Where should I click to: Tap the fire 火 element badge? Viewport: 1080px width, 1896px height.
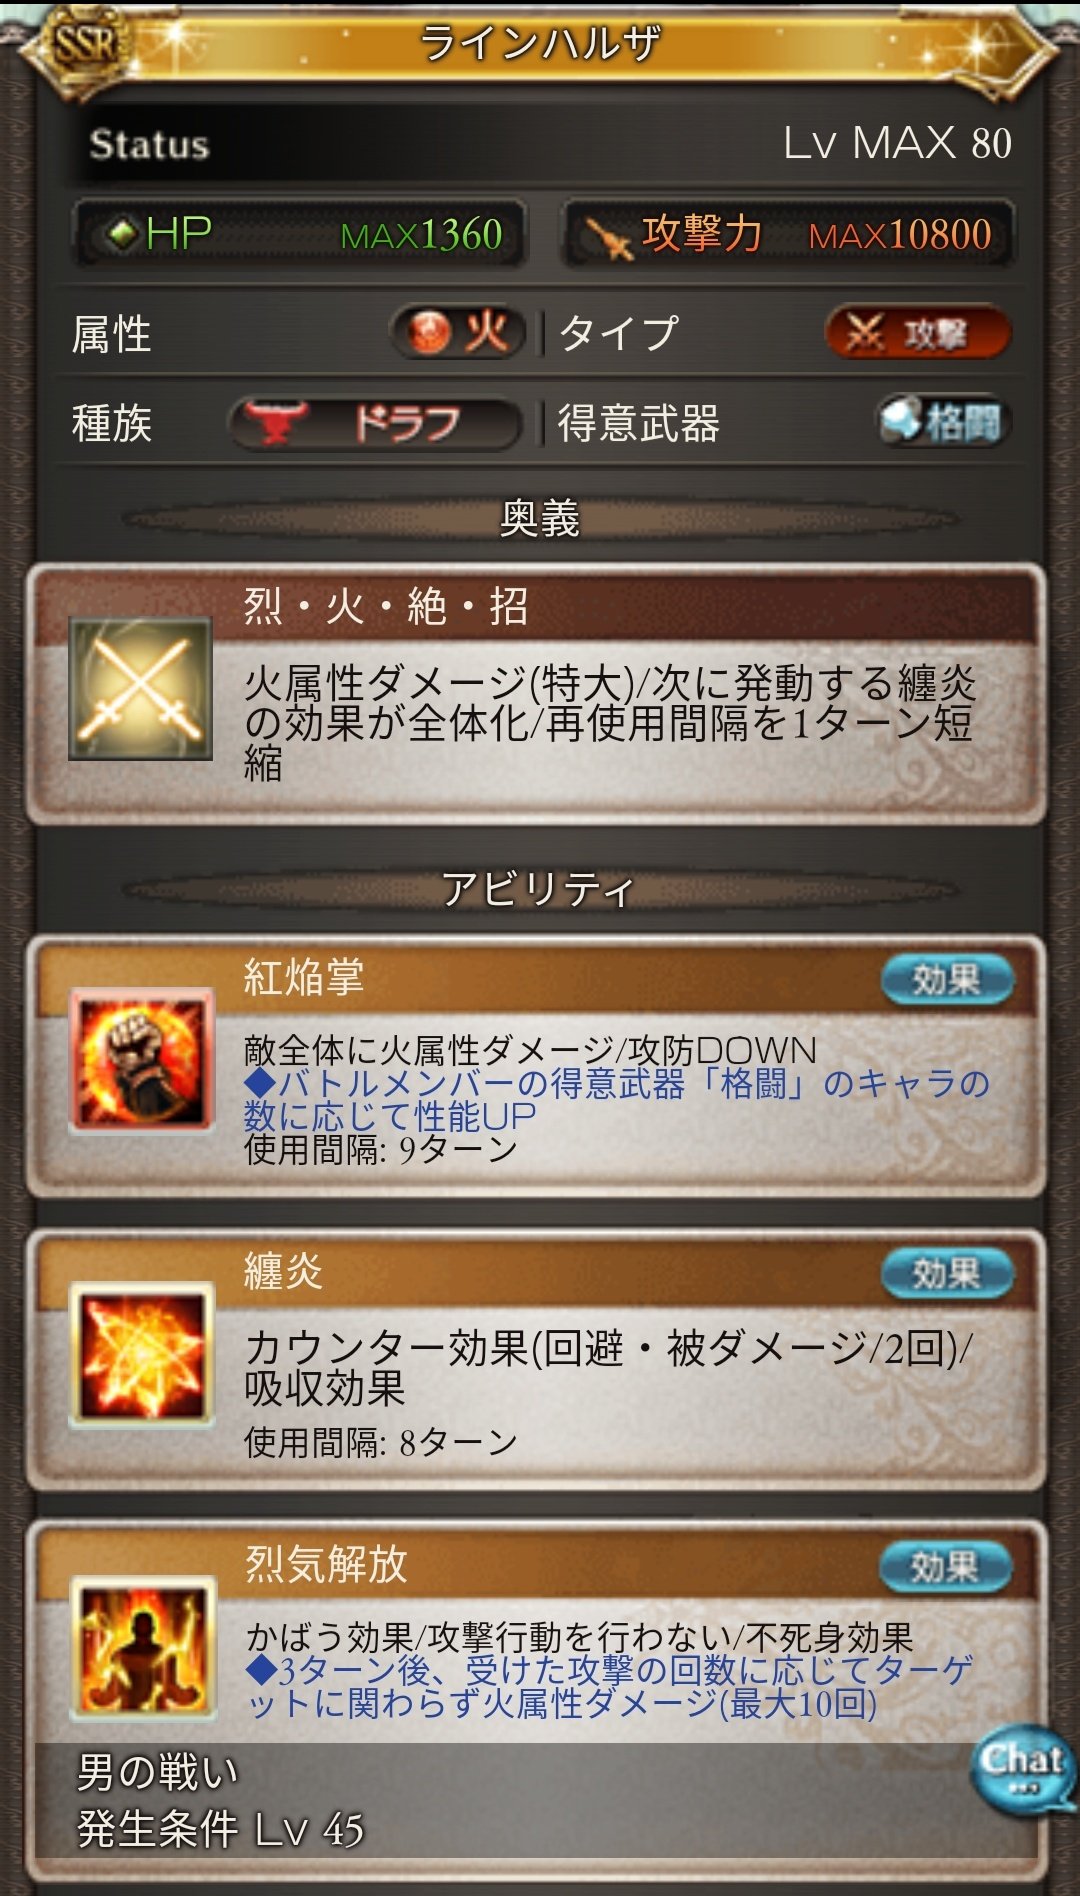pyautogui.click(x=458, y=332)
